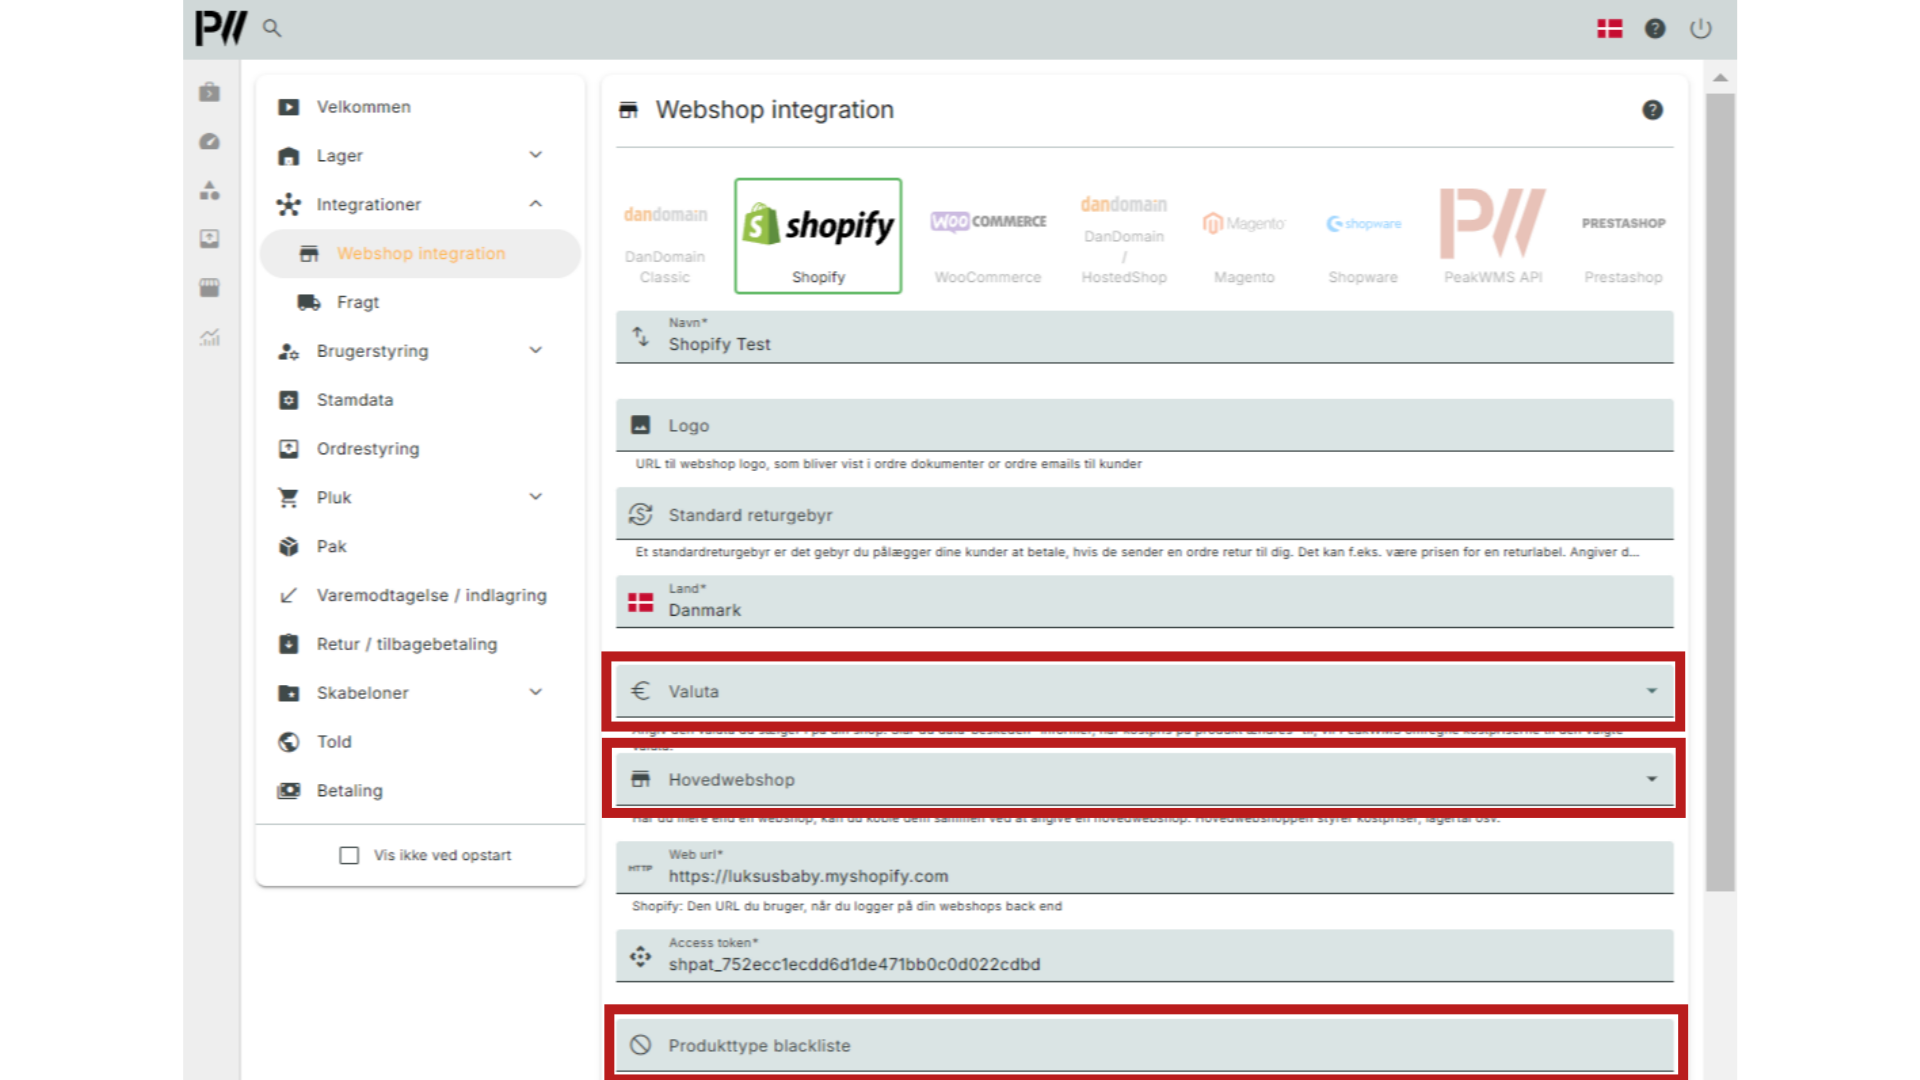Click the shapes icon in the left rail
This screenshot has height=1080, width=1920.
tap(210, 190)
